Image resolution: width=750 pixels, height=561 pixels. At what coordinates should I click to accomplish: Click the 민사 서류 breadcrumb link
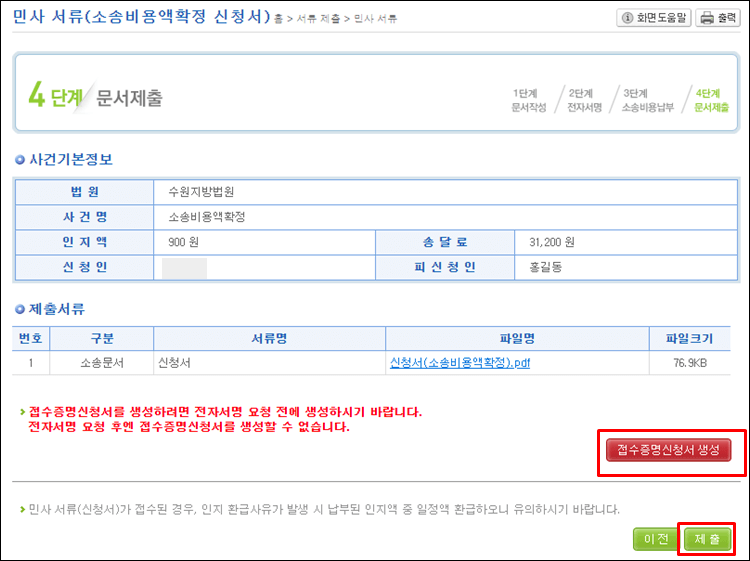tap(375, 19)
